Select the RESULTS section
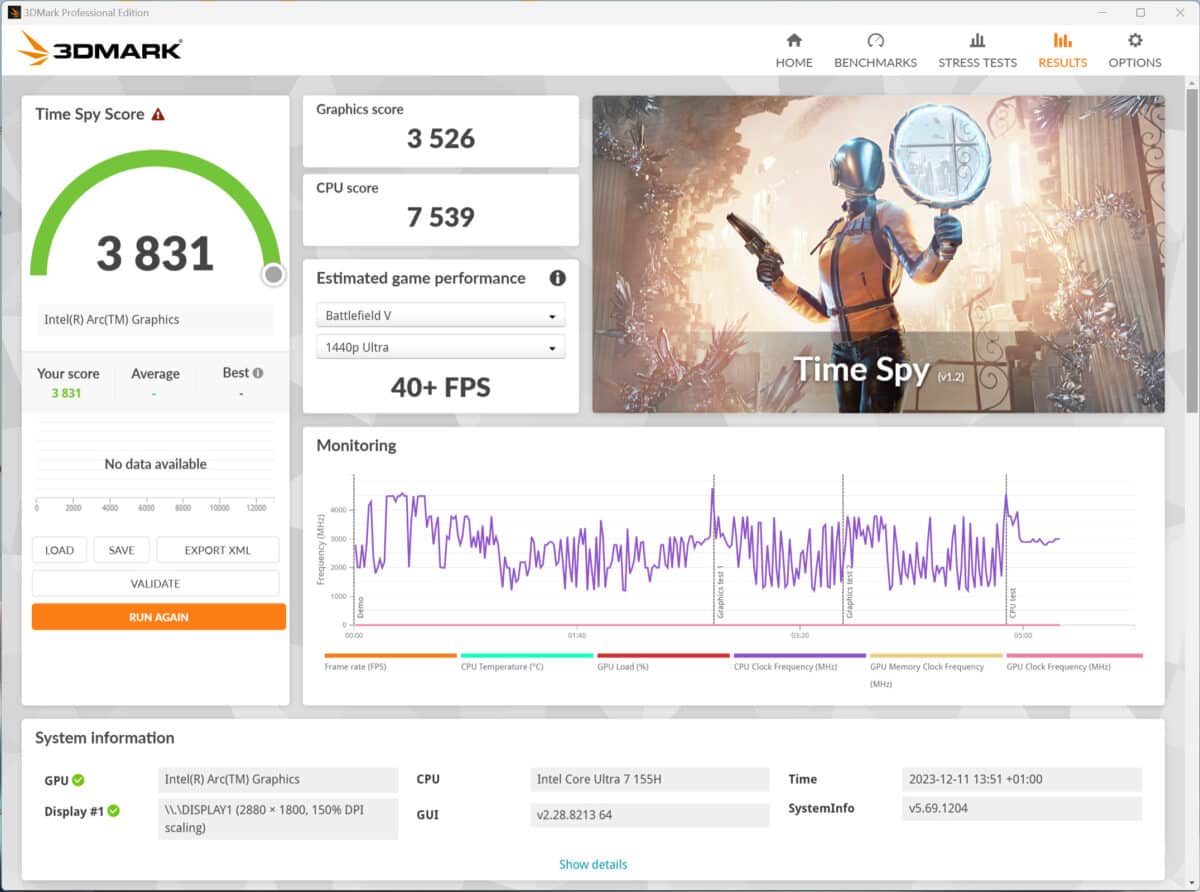The width and height of the screenshot is (1200, 892). coord(1062,50)
